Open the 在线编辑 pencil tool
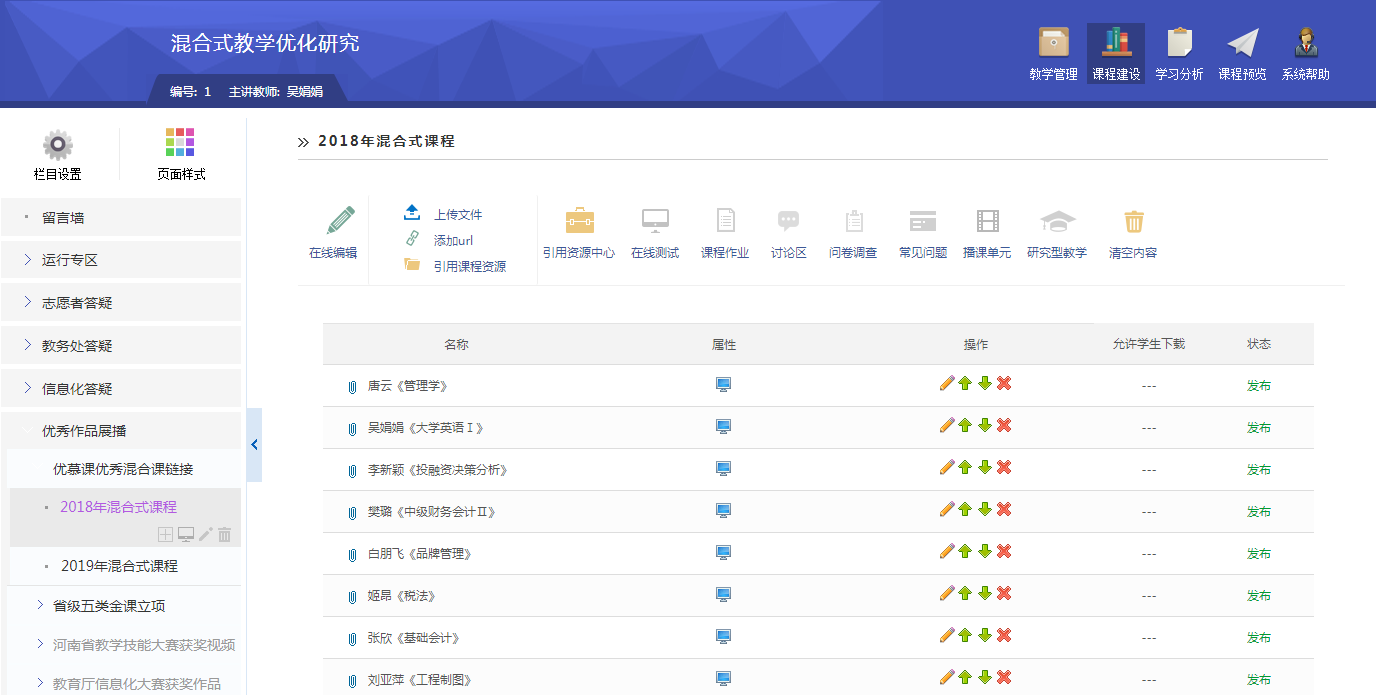 [x=340, y=222]
